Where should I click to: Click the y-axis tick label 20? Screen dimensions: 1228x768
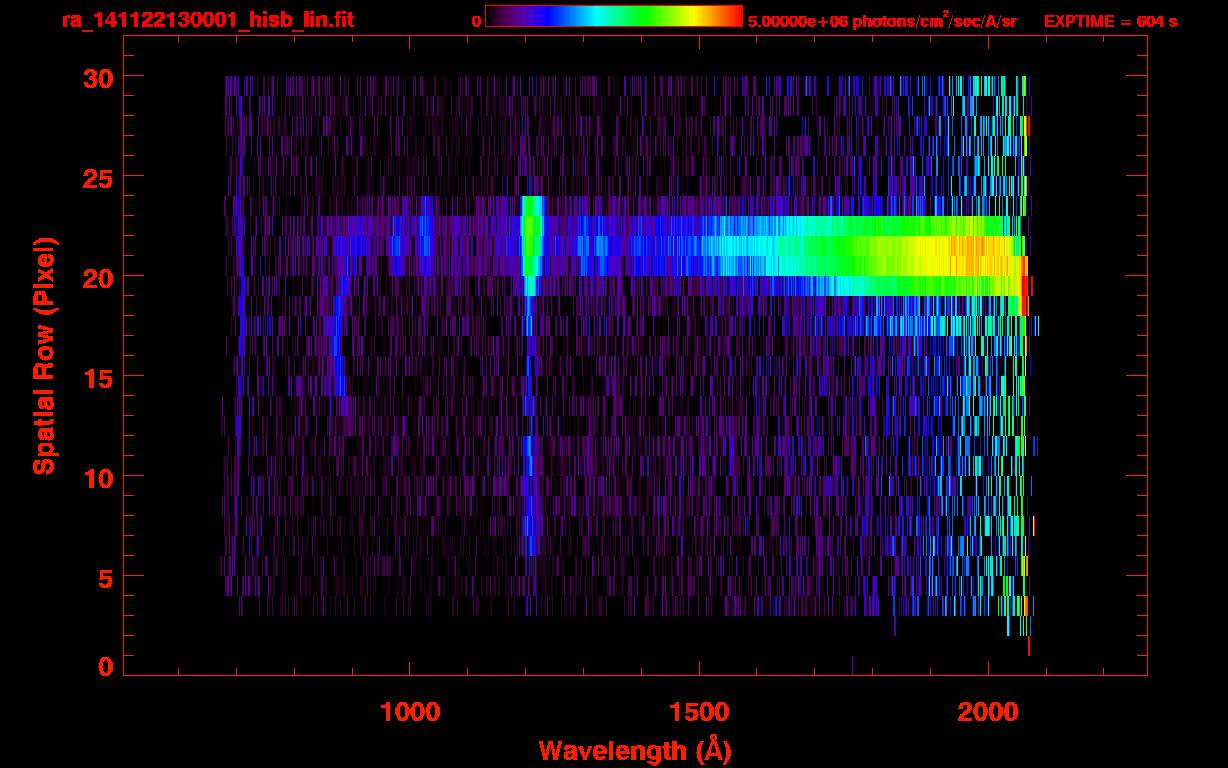(x=96, y=277)
